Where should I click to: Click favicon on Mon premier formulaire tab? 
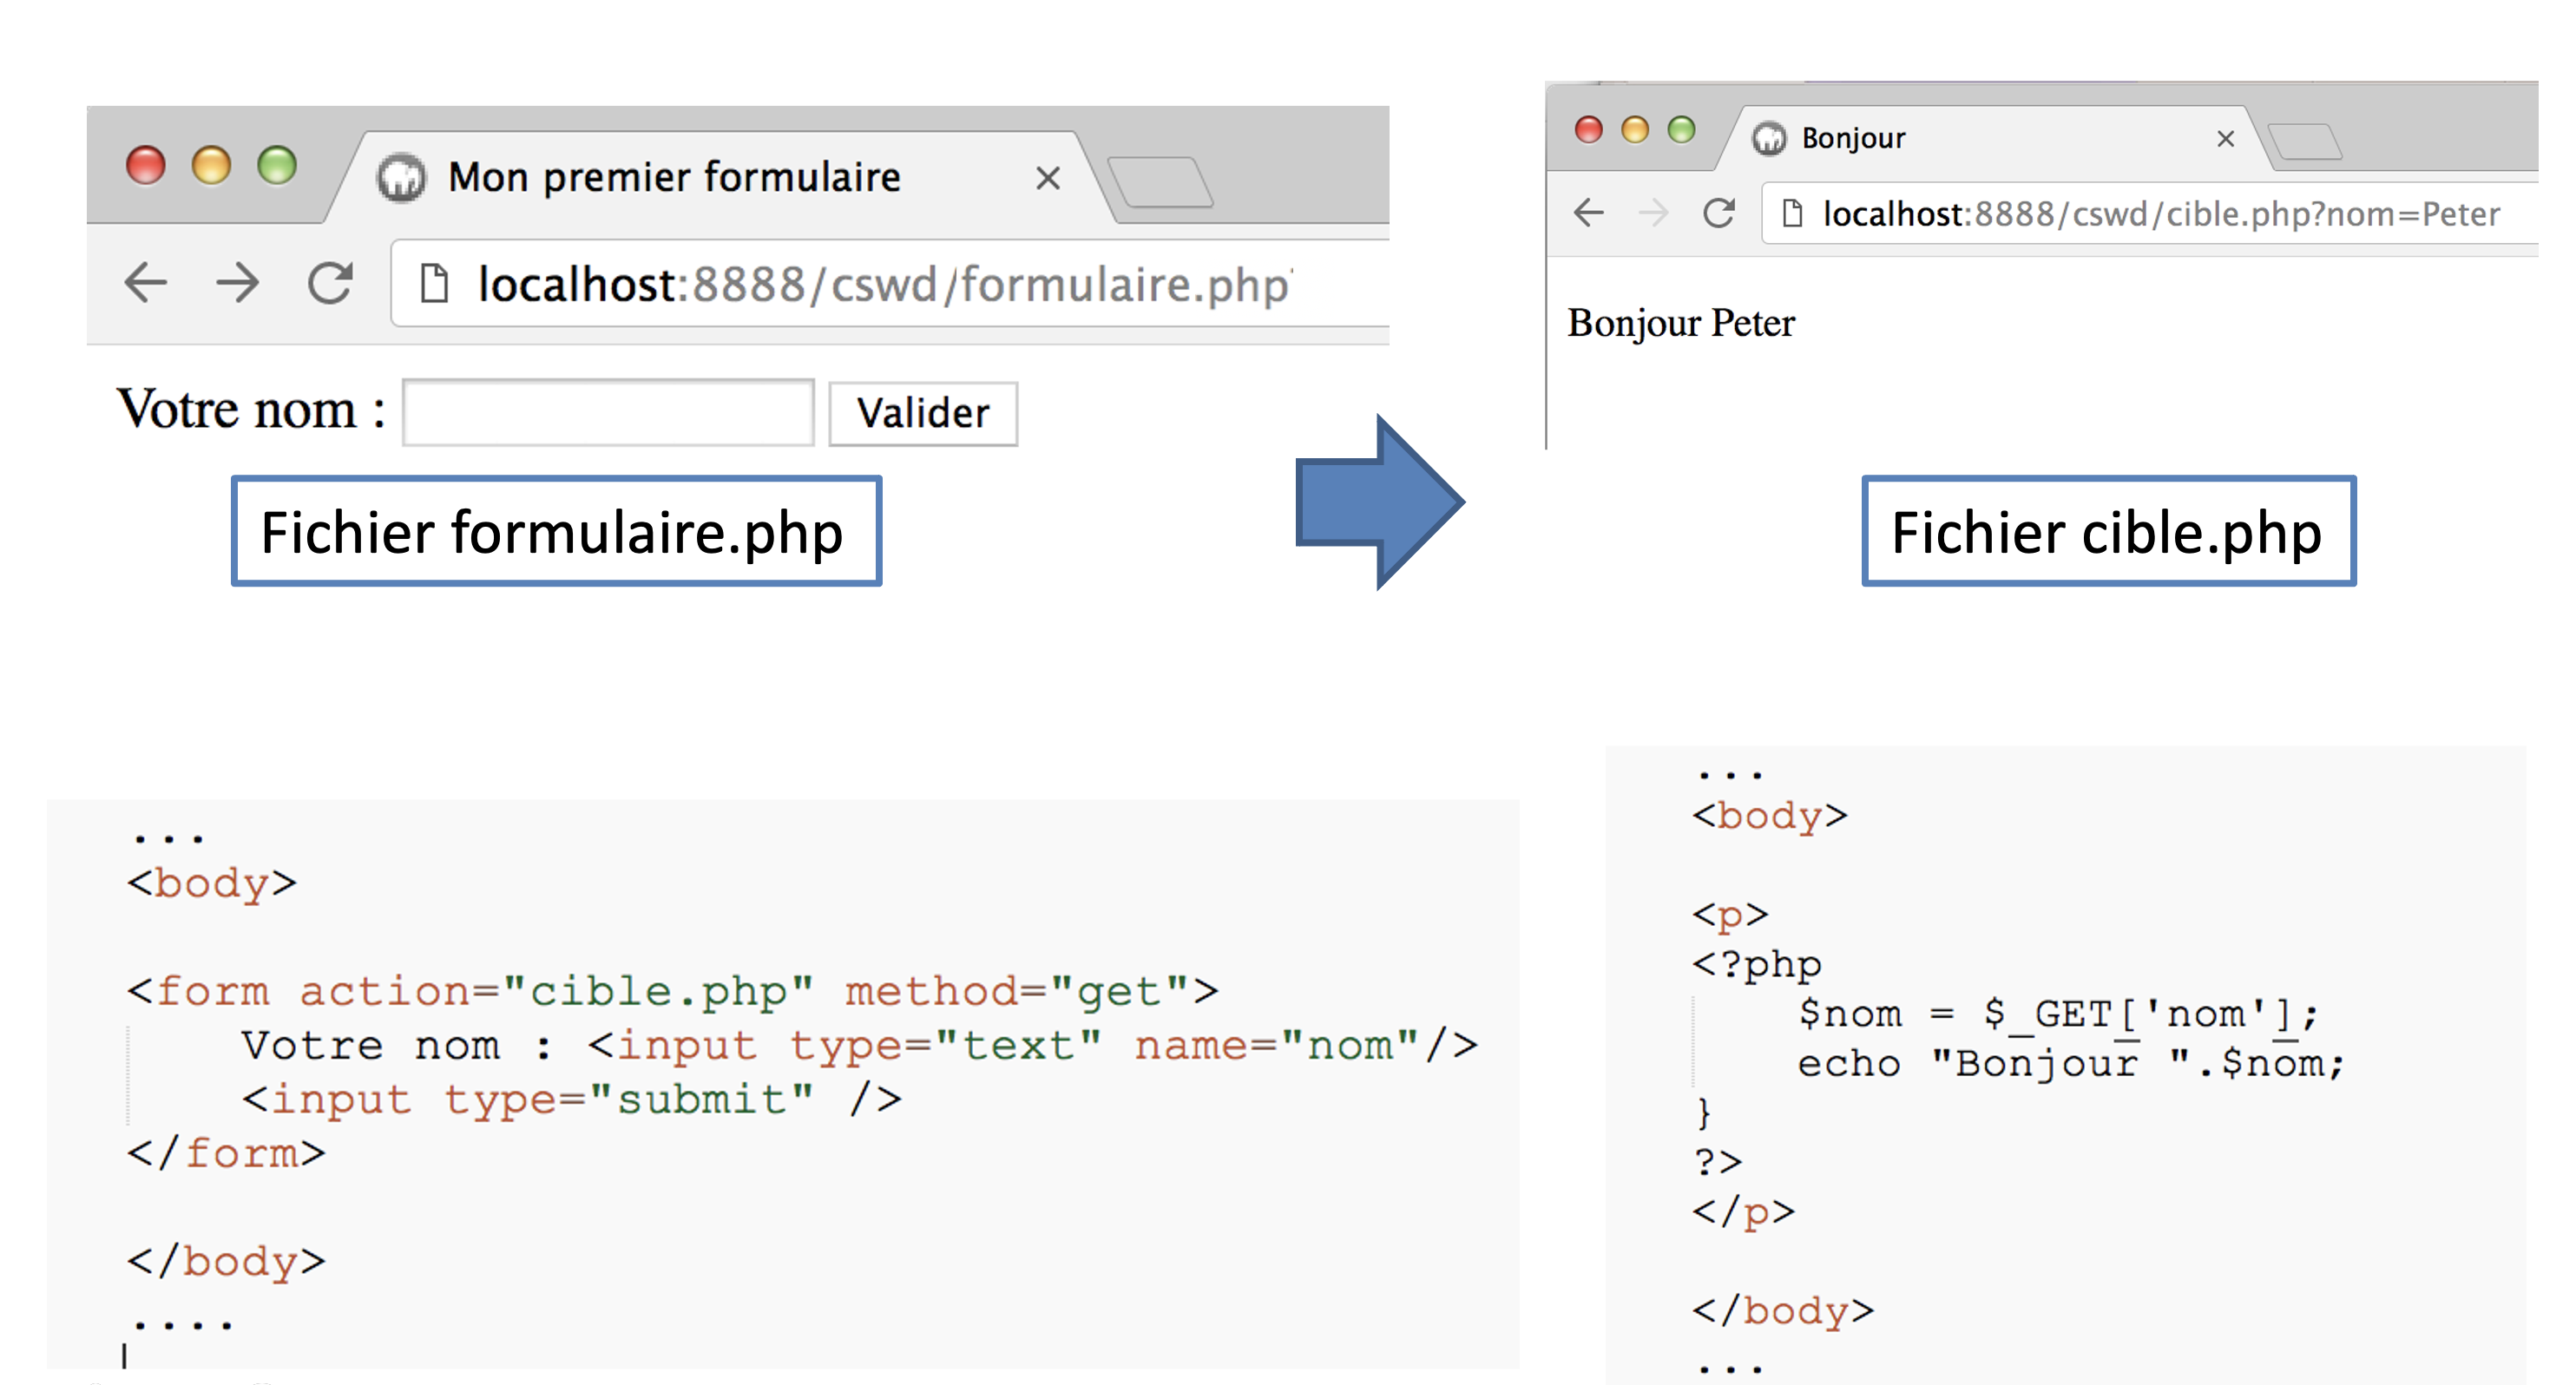[401, 179]
